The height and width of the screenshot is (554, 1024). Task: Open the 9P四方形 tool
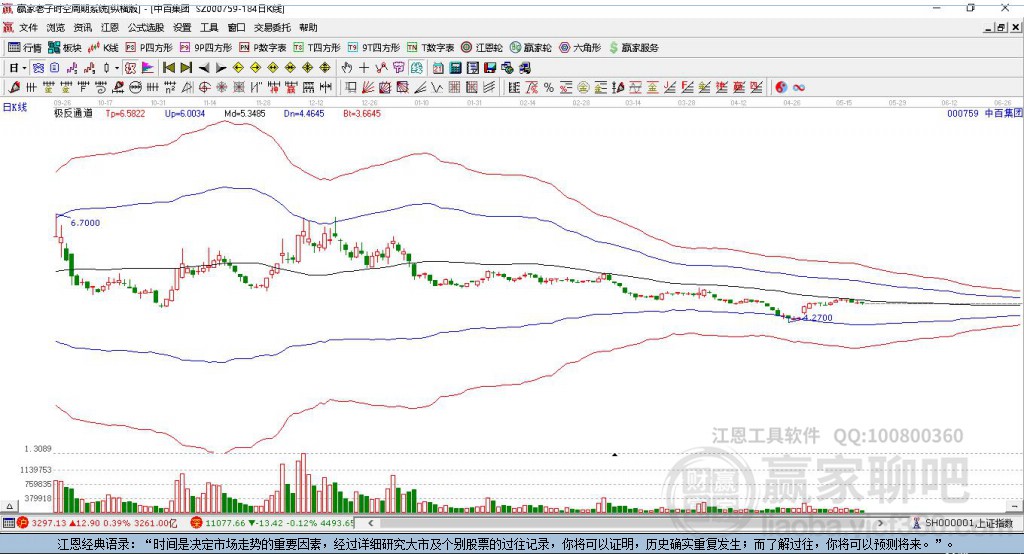pos(206,48)
